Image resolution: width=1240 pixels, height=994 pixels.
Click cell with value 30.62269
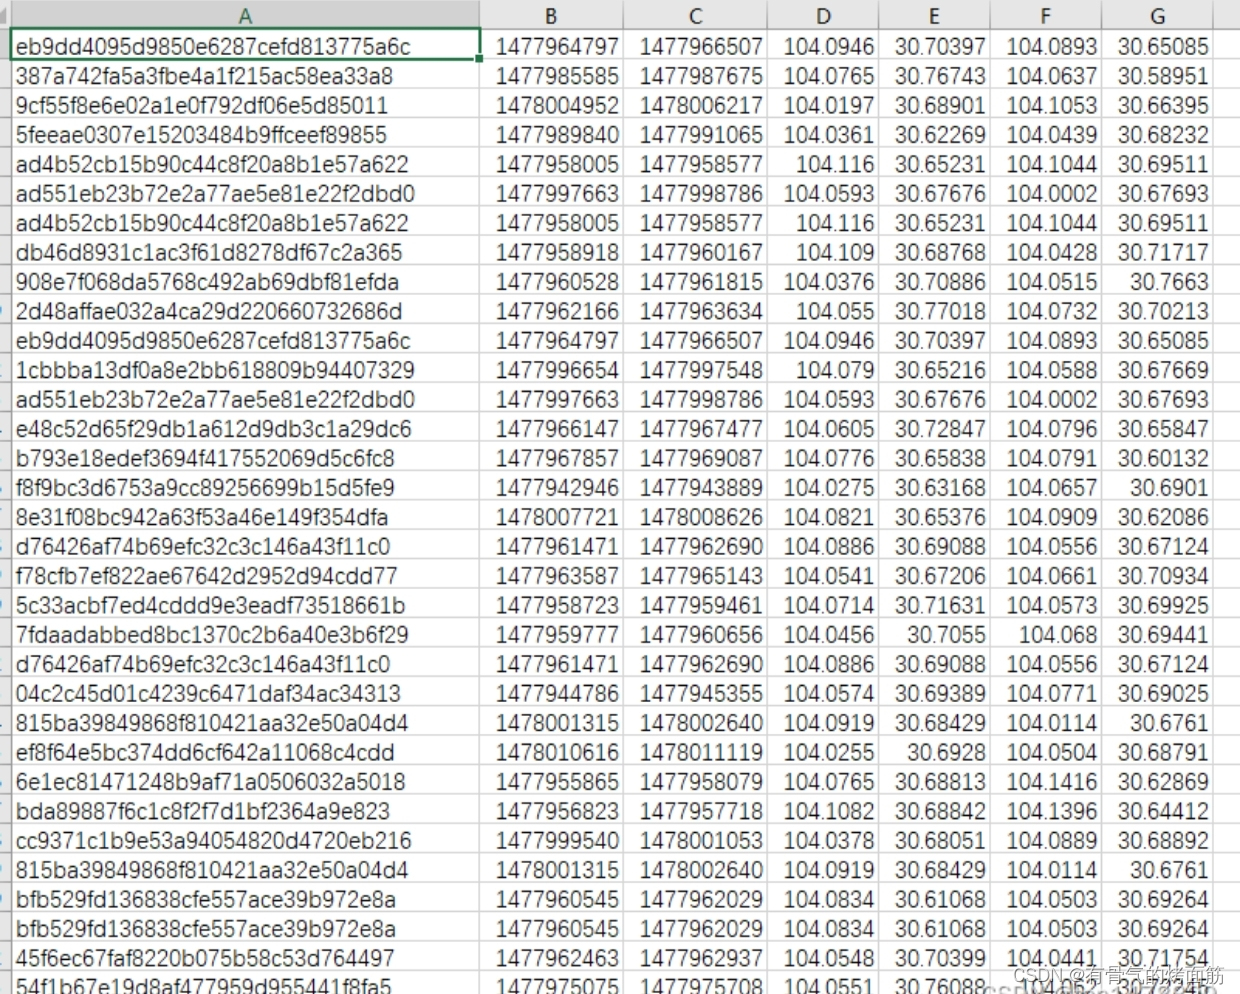click(x=934, y=135)
